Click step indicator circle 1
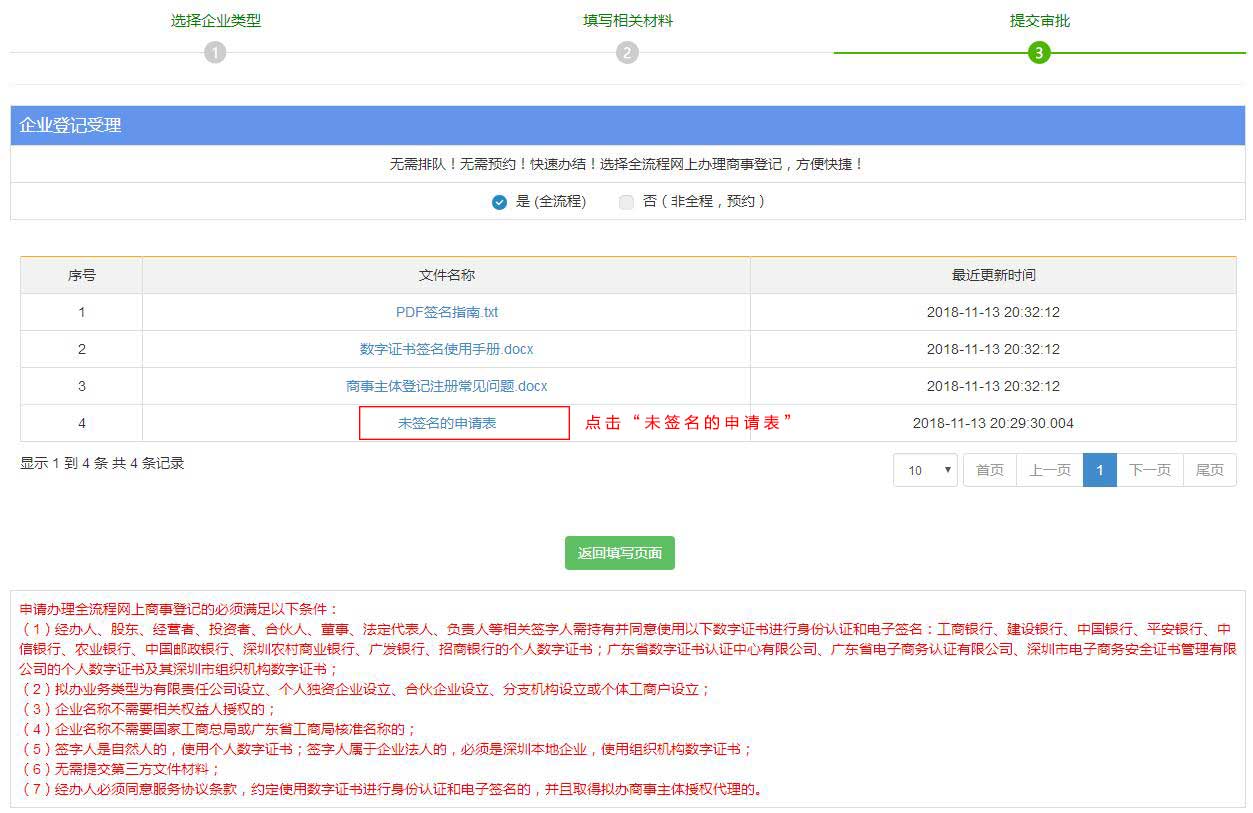This screenshot has width=1253, height=813. point(216,52)
